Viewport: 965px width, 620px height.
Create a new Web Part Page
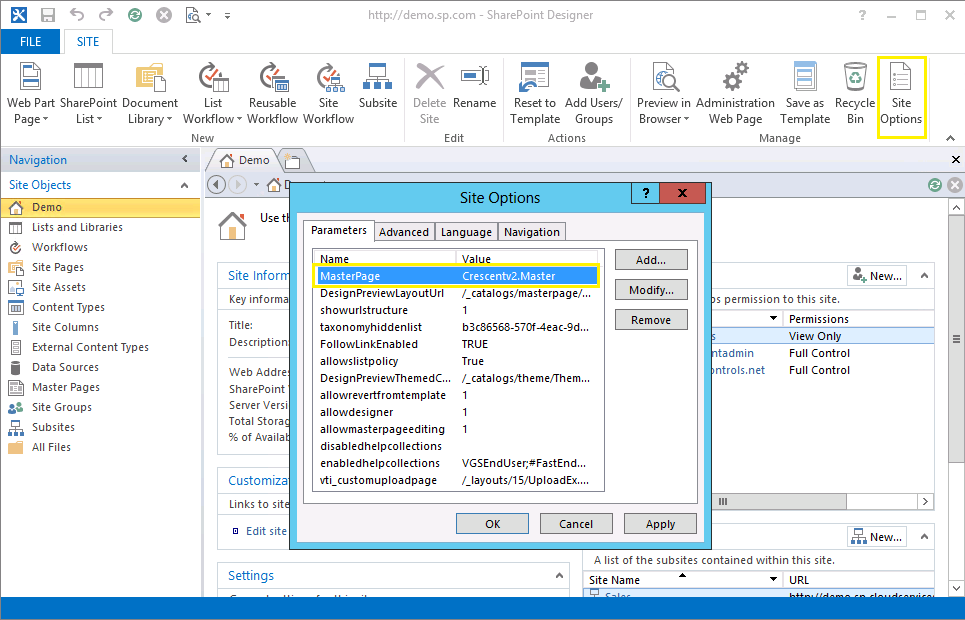pyautogui.click(x=29, y=94)
